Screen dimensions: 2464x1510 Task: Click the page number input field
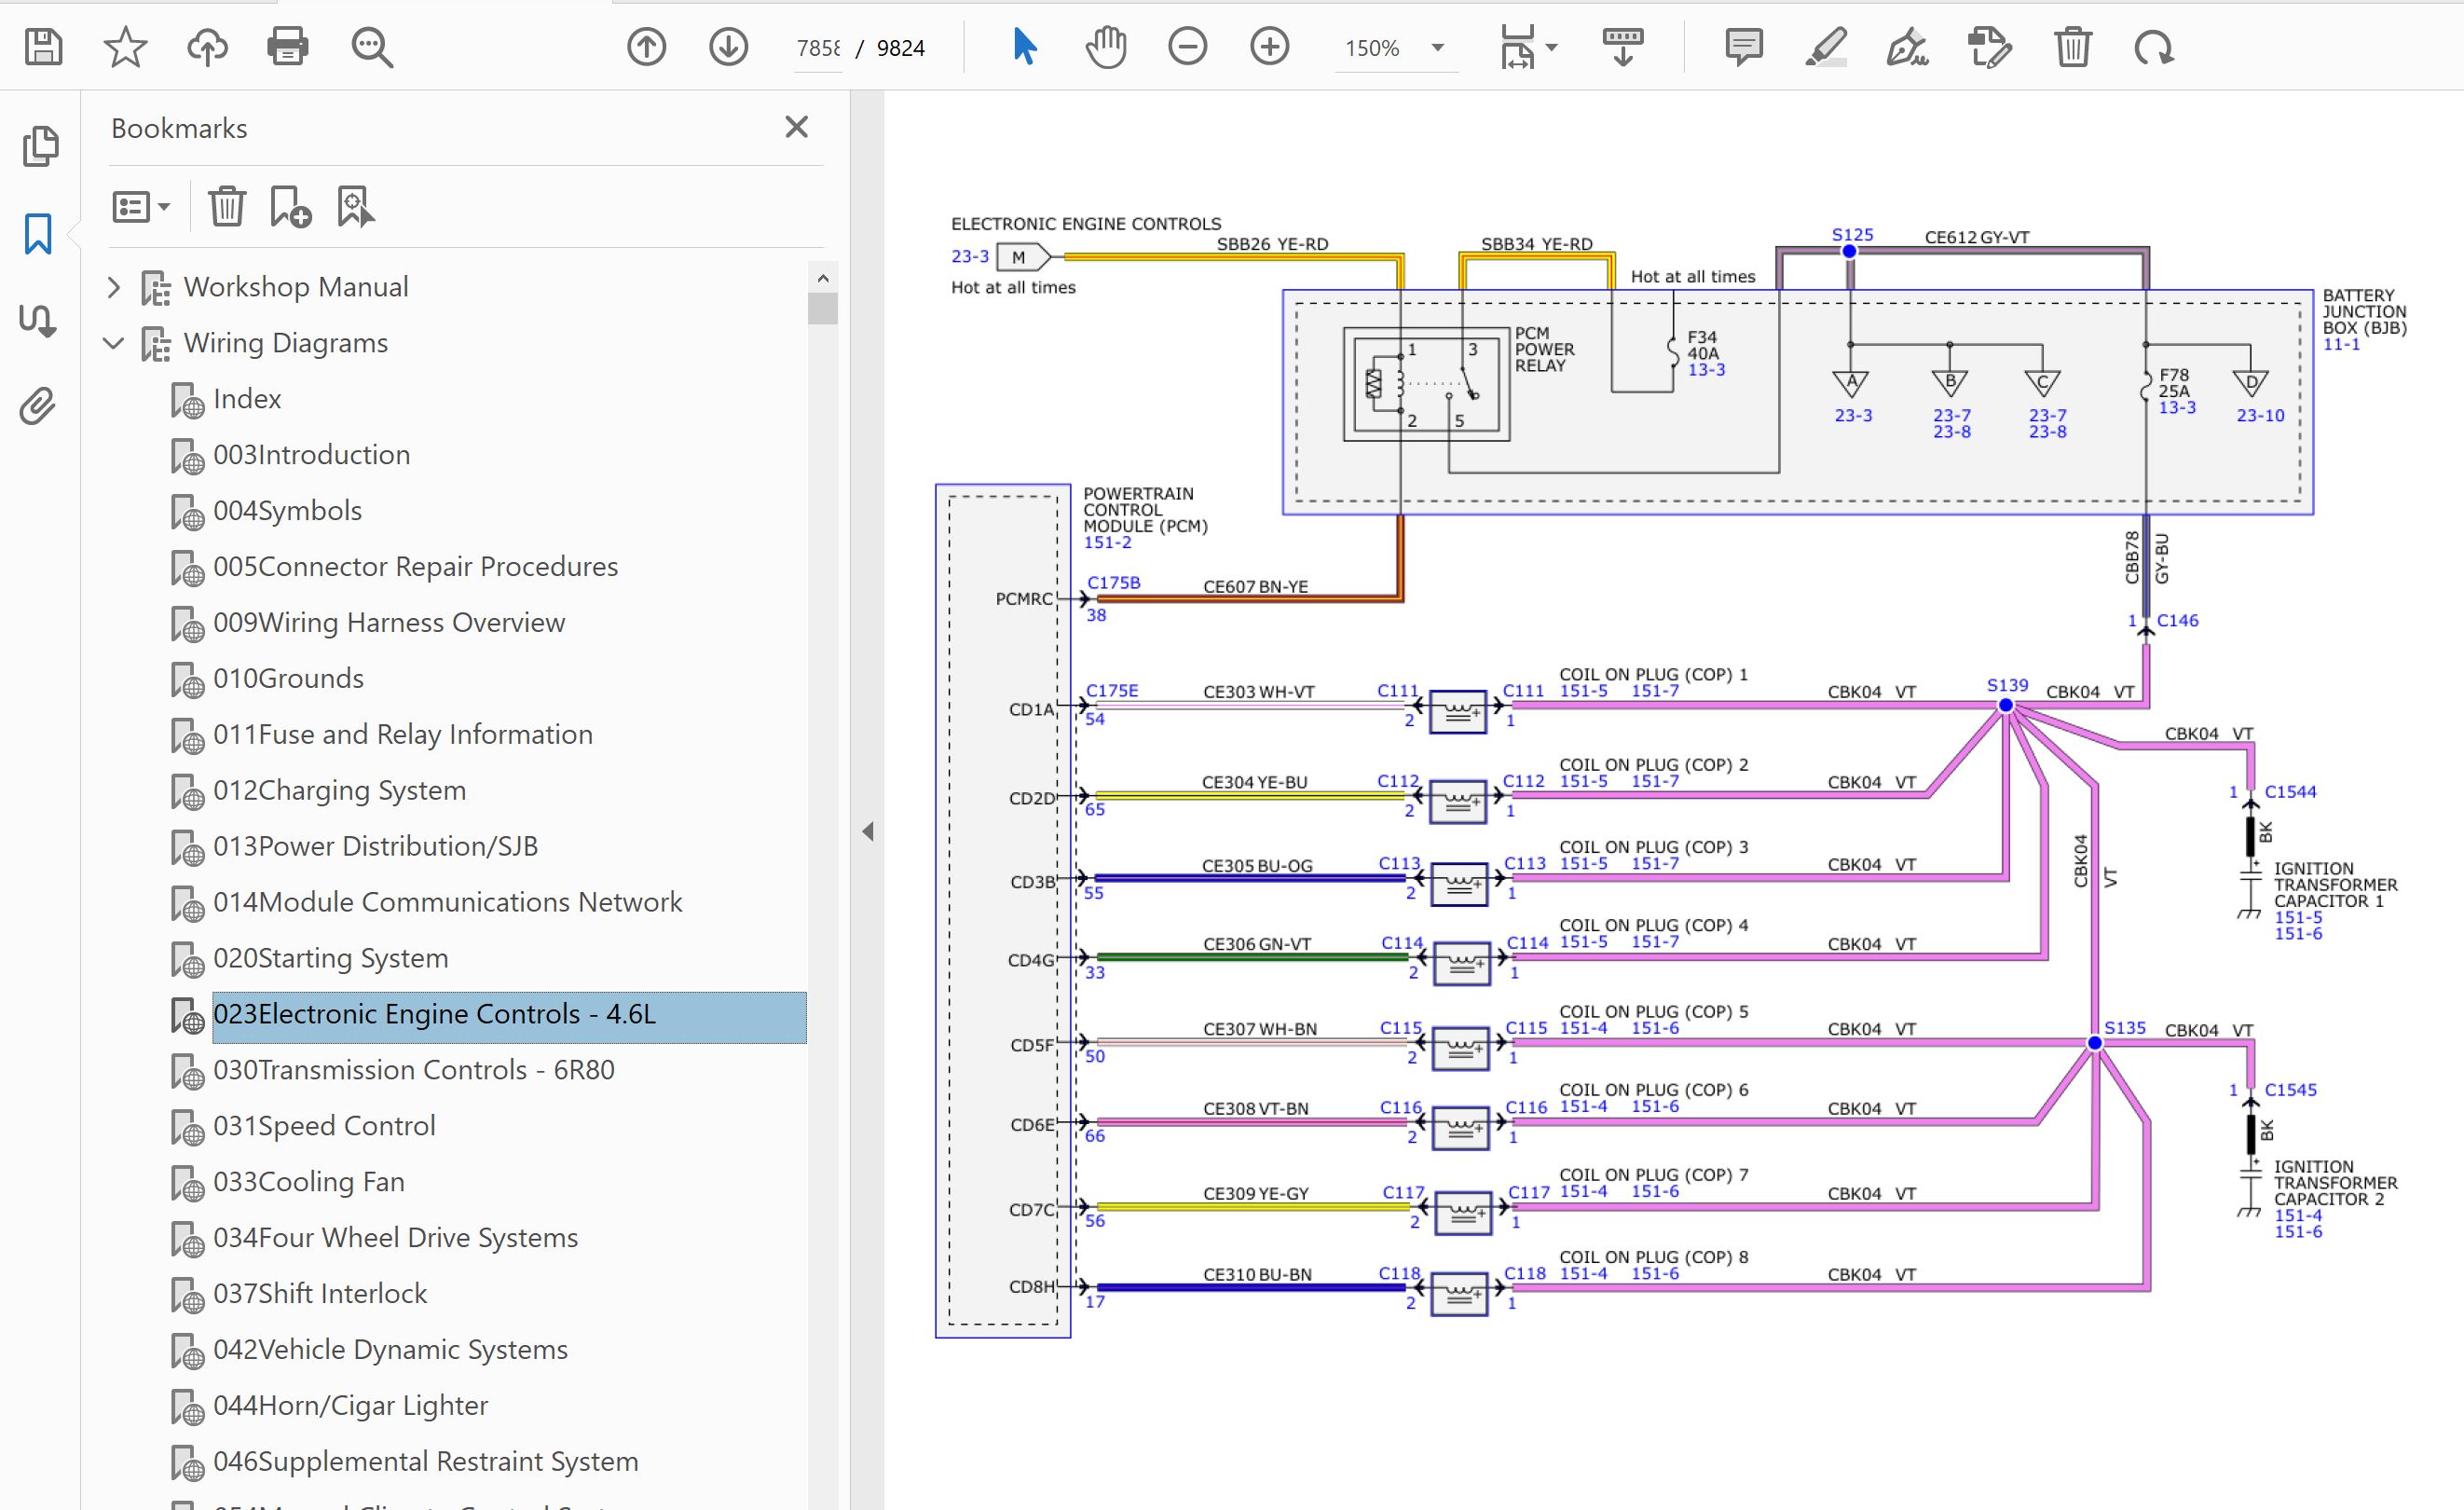(817, 48)
